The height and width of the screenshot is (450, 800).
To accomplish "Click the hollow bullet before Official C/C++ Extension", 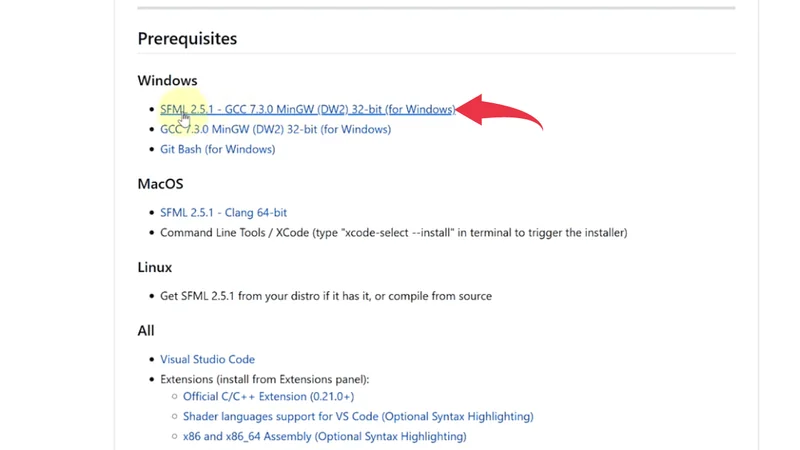I will coord(173,398).
